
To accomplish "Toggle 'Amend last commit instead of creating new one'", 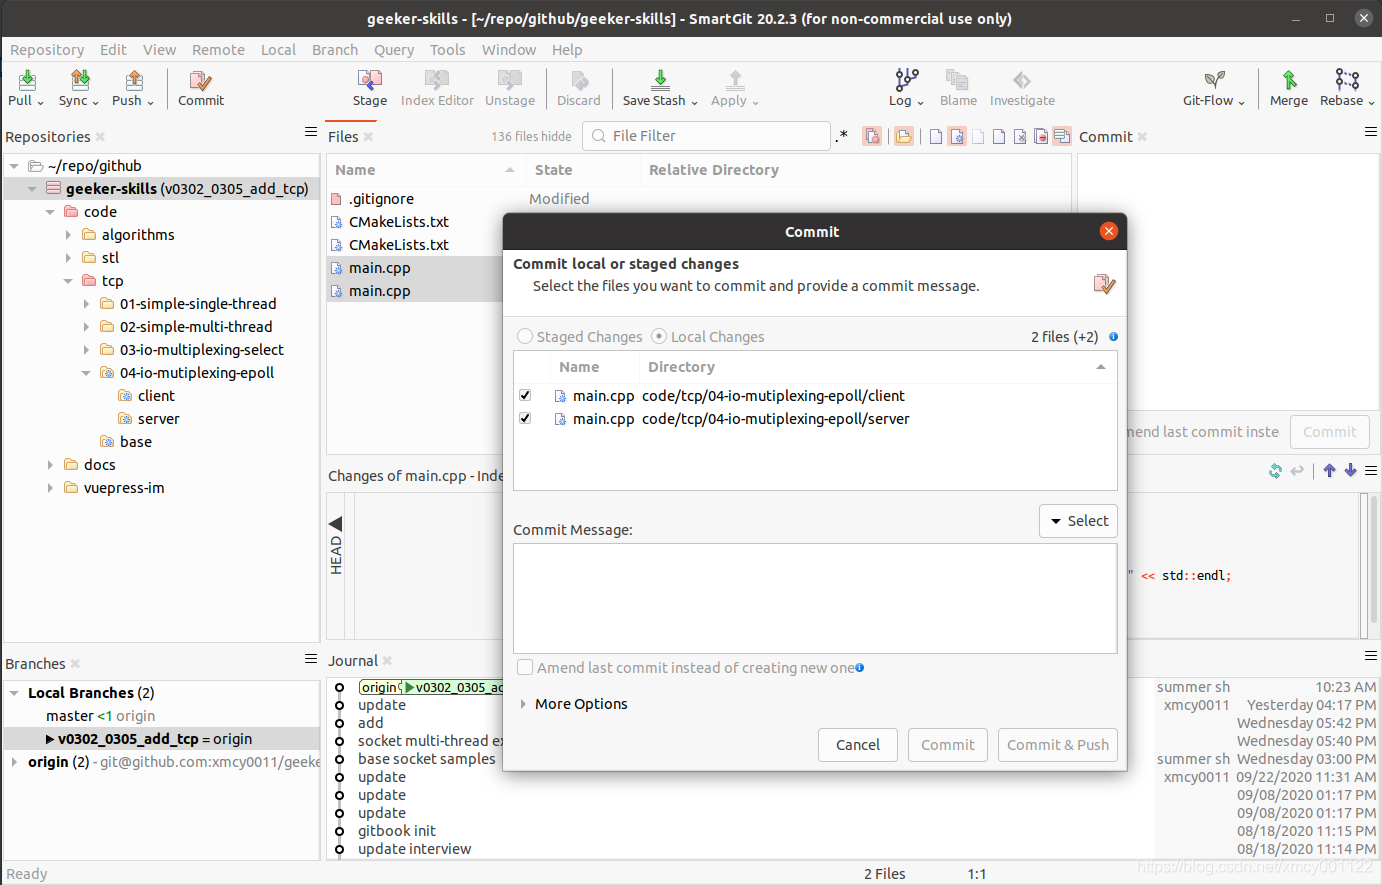I will [x=525, y=668].
